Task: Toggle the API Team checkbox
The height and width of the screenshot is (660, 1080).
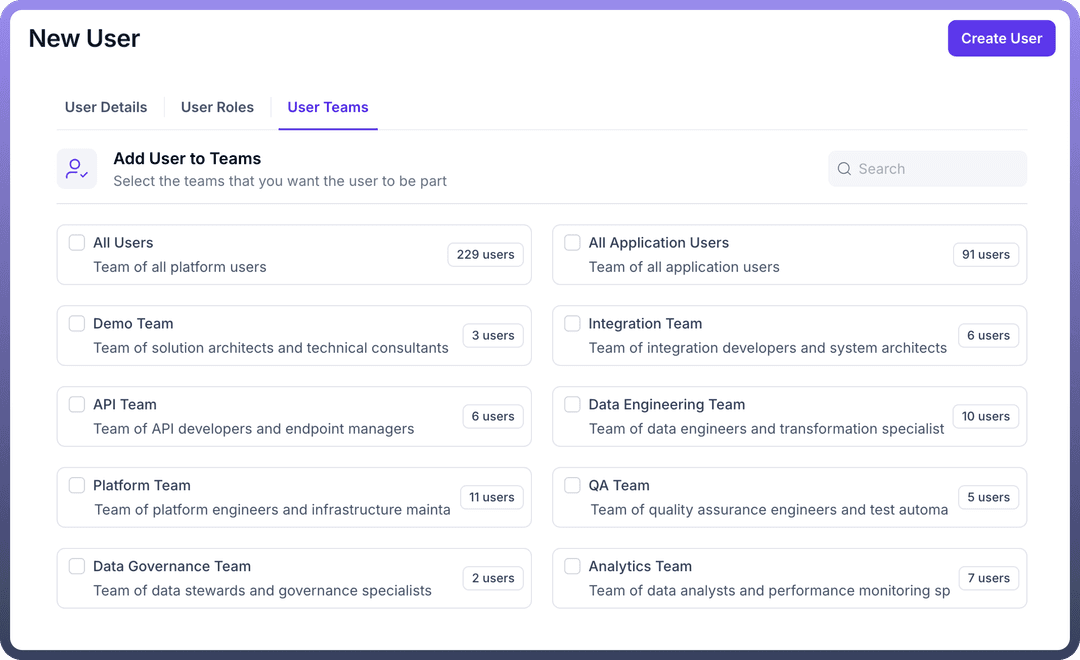Action: coord(77,405)
